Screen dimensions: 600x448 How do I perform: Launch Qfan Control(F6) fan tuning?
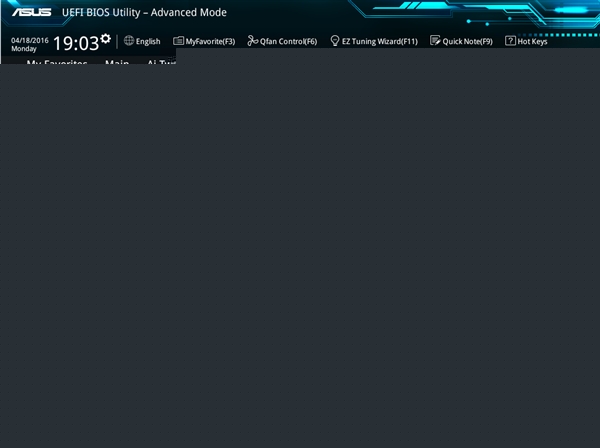(282, 41)
